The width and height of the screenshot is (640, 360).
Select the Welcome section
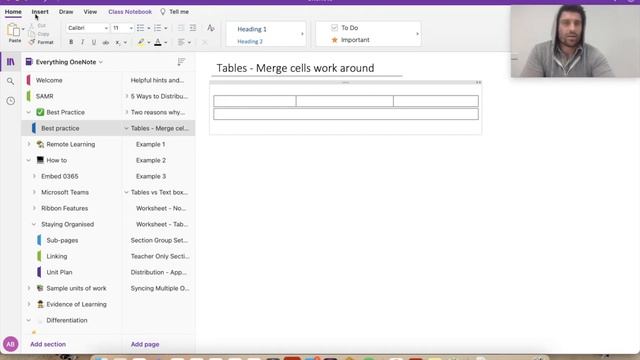click(49, 80)
